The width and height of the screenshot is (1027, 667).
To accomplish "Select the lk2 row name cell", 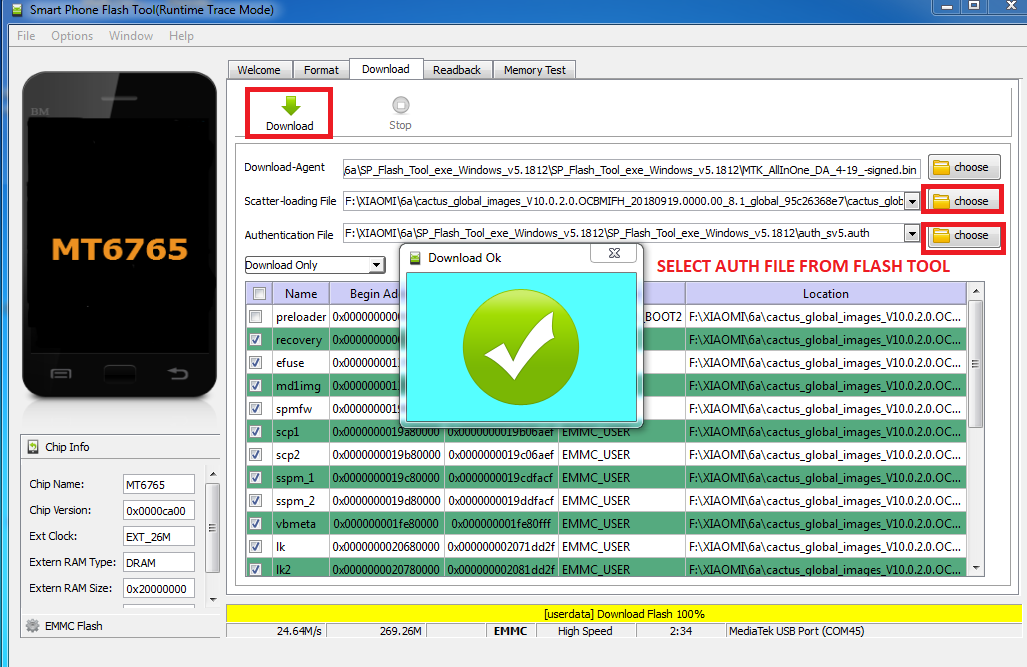I will click(301, 569).
